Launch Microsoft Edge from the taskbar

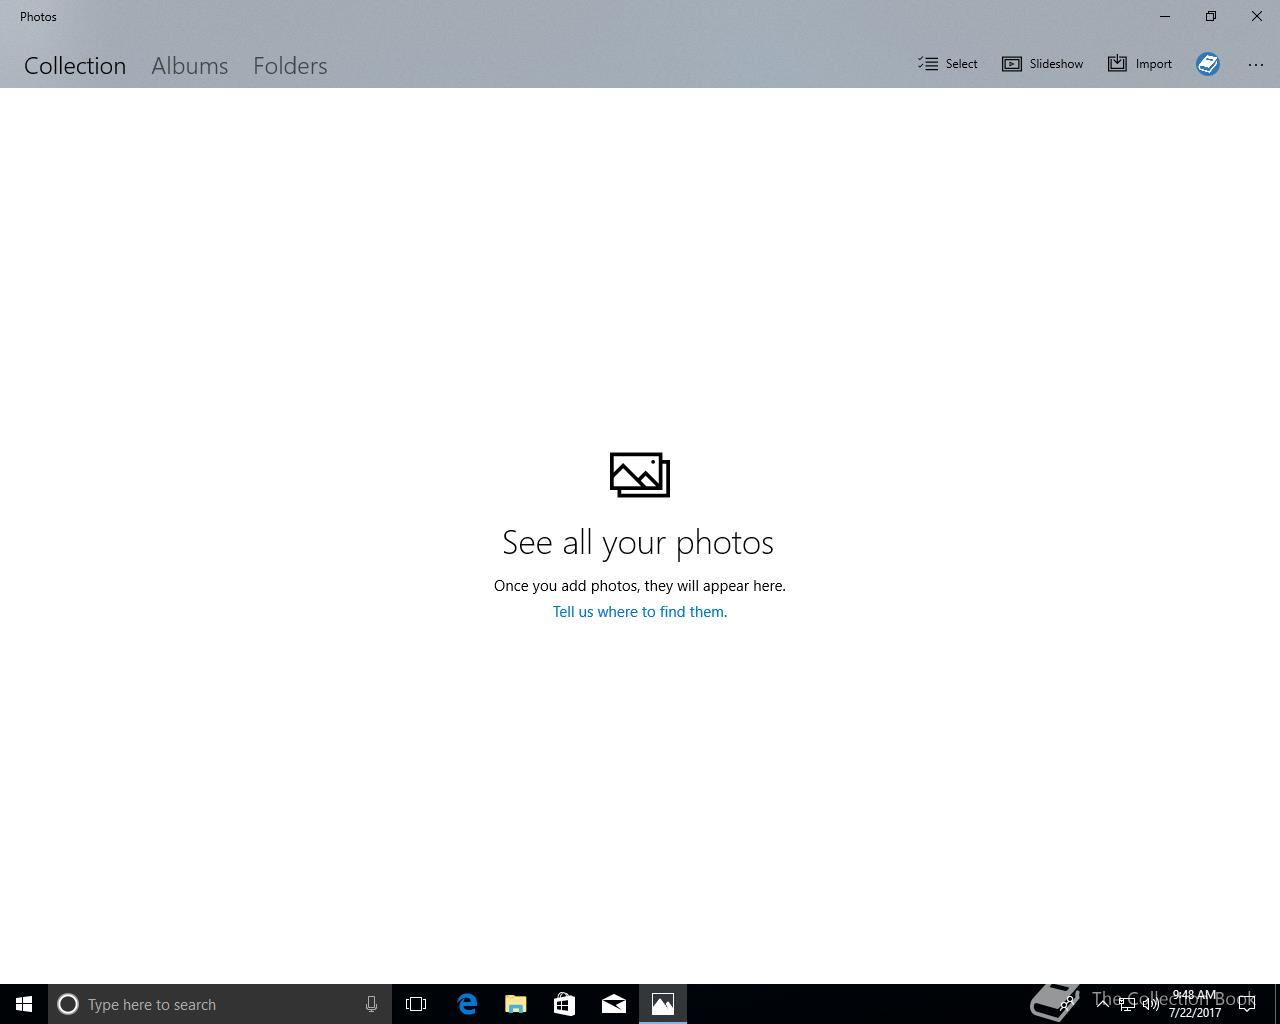coord(466,1004)
